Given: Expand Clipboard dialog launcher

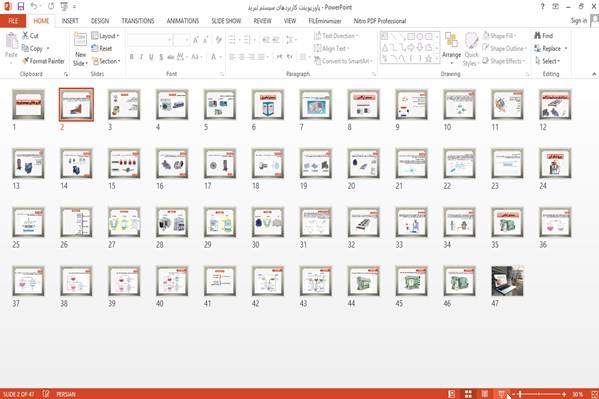Looking at the screenshot, I should 66,74.
